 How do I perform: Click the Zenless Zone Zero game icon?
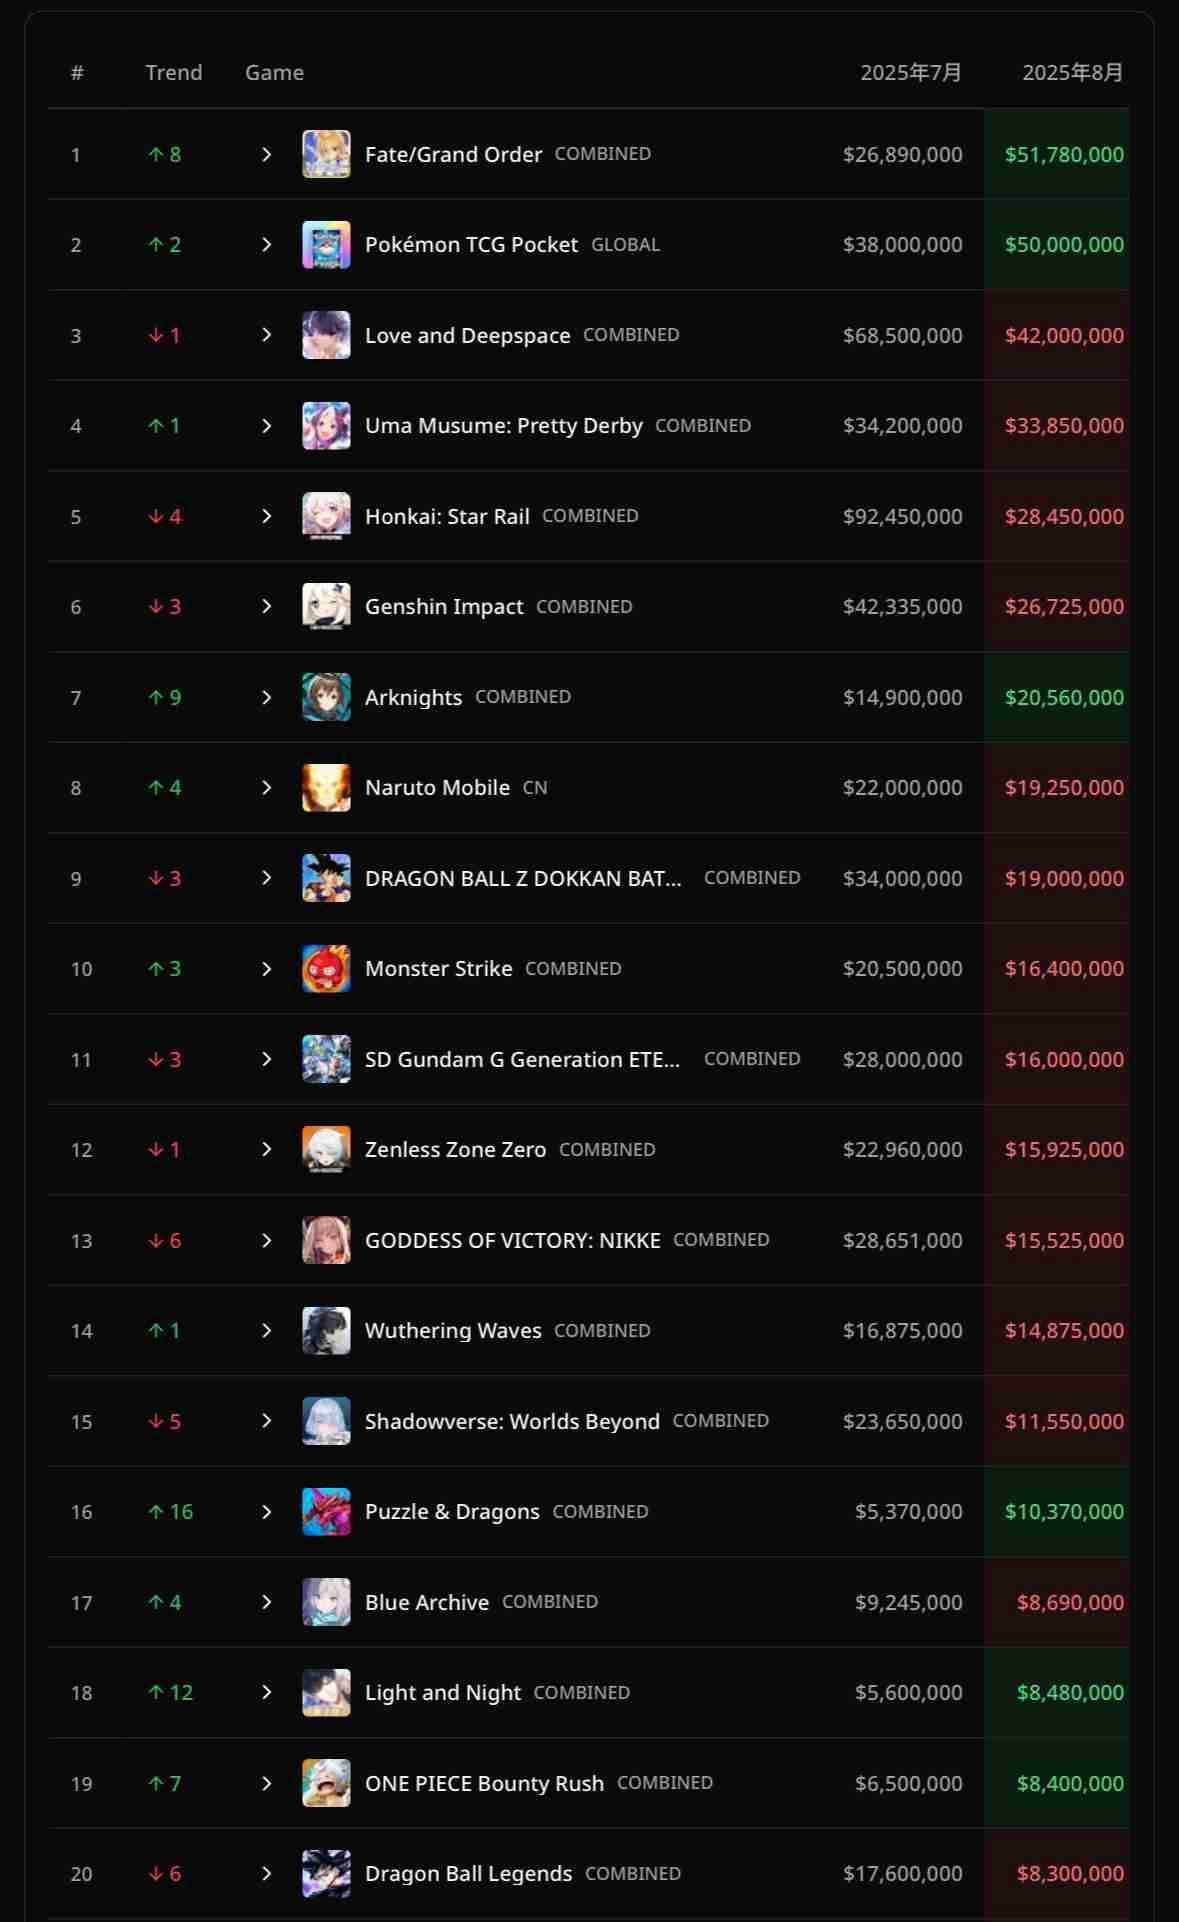(326, 1150)
